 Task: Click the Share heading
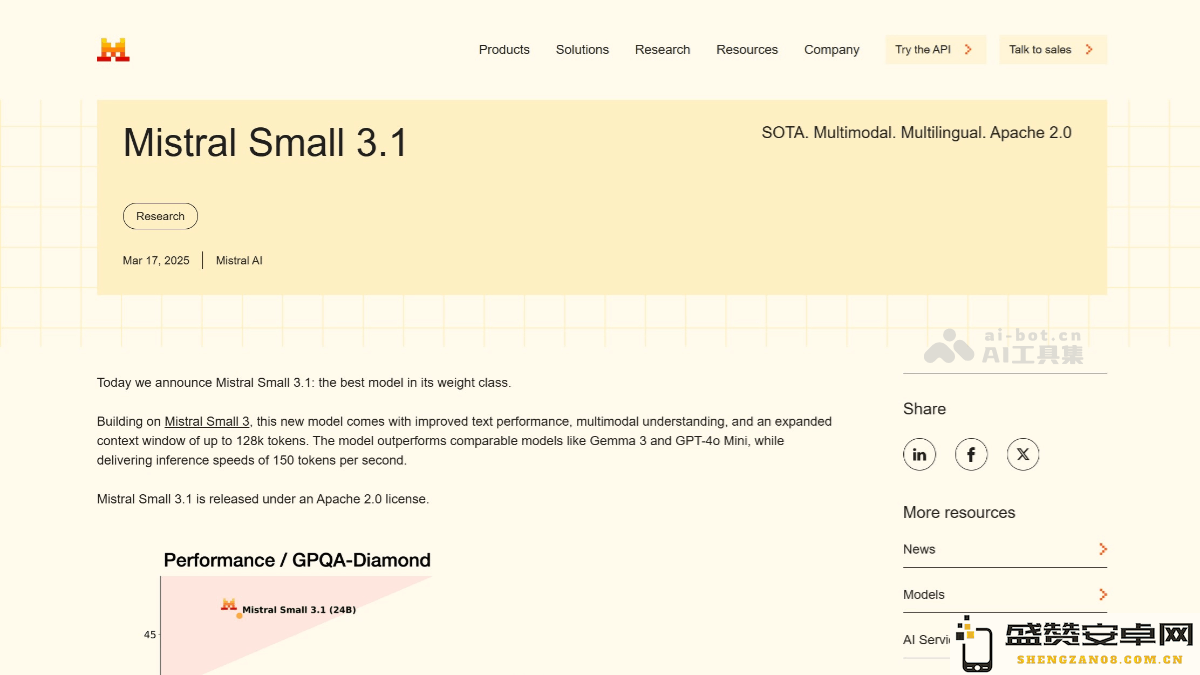tap(924, 408)
